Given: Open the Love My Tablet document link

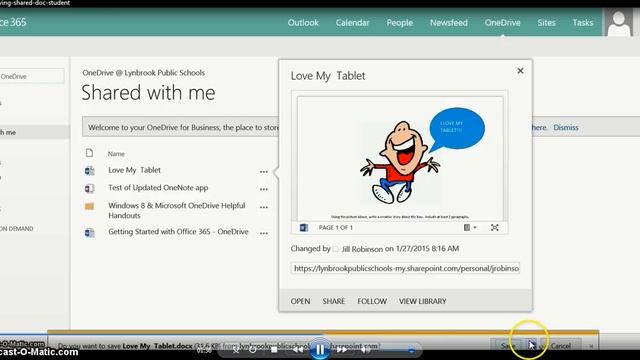Looking at the screenshot, I should pos(134,170).
